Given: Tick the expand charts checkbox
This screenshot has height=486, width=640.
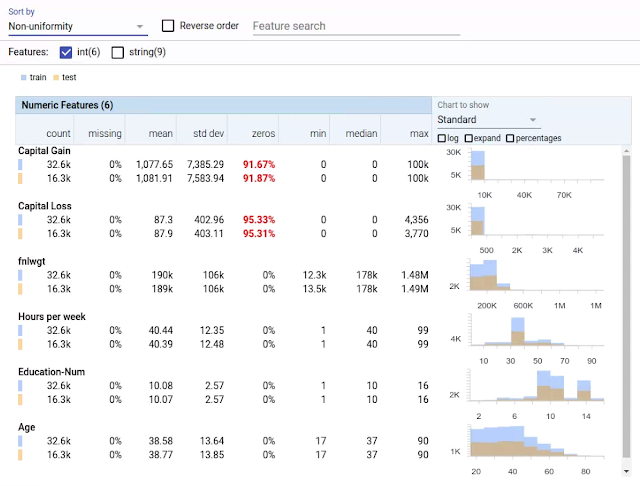Looking at the screenshot, I should pyautogui.click(x=469, y=138).
